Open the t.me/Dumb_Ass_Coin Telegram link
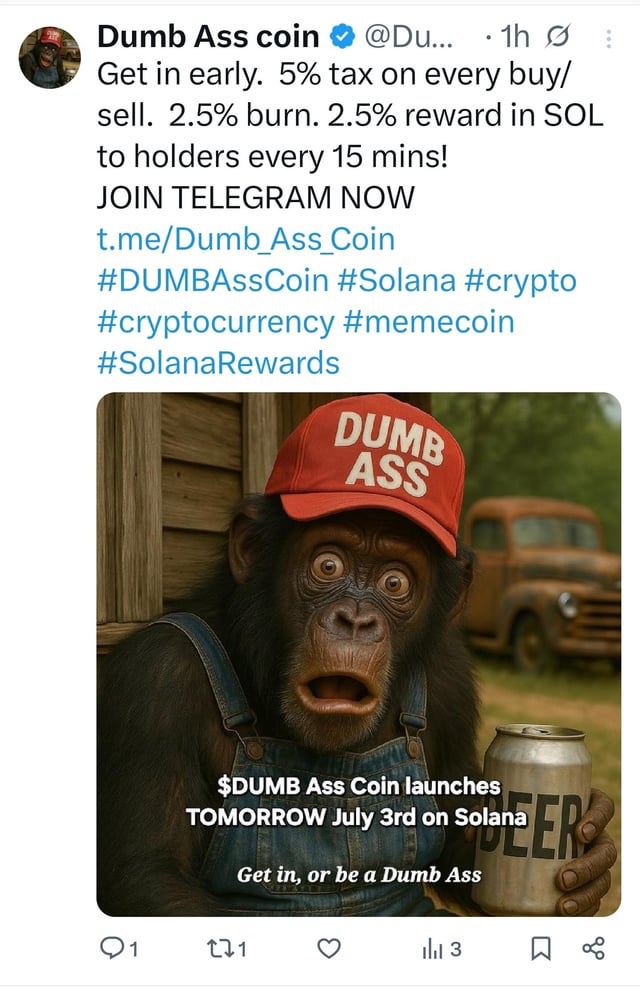Screen dimensions: 640x988 coord(245,240)
